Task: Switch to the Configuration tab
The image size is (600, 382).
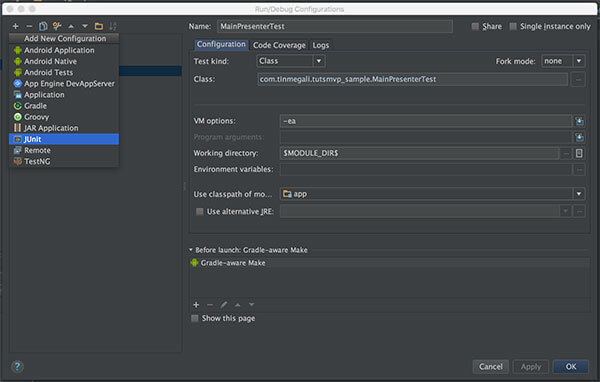Action: coord(221,44)
